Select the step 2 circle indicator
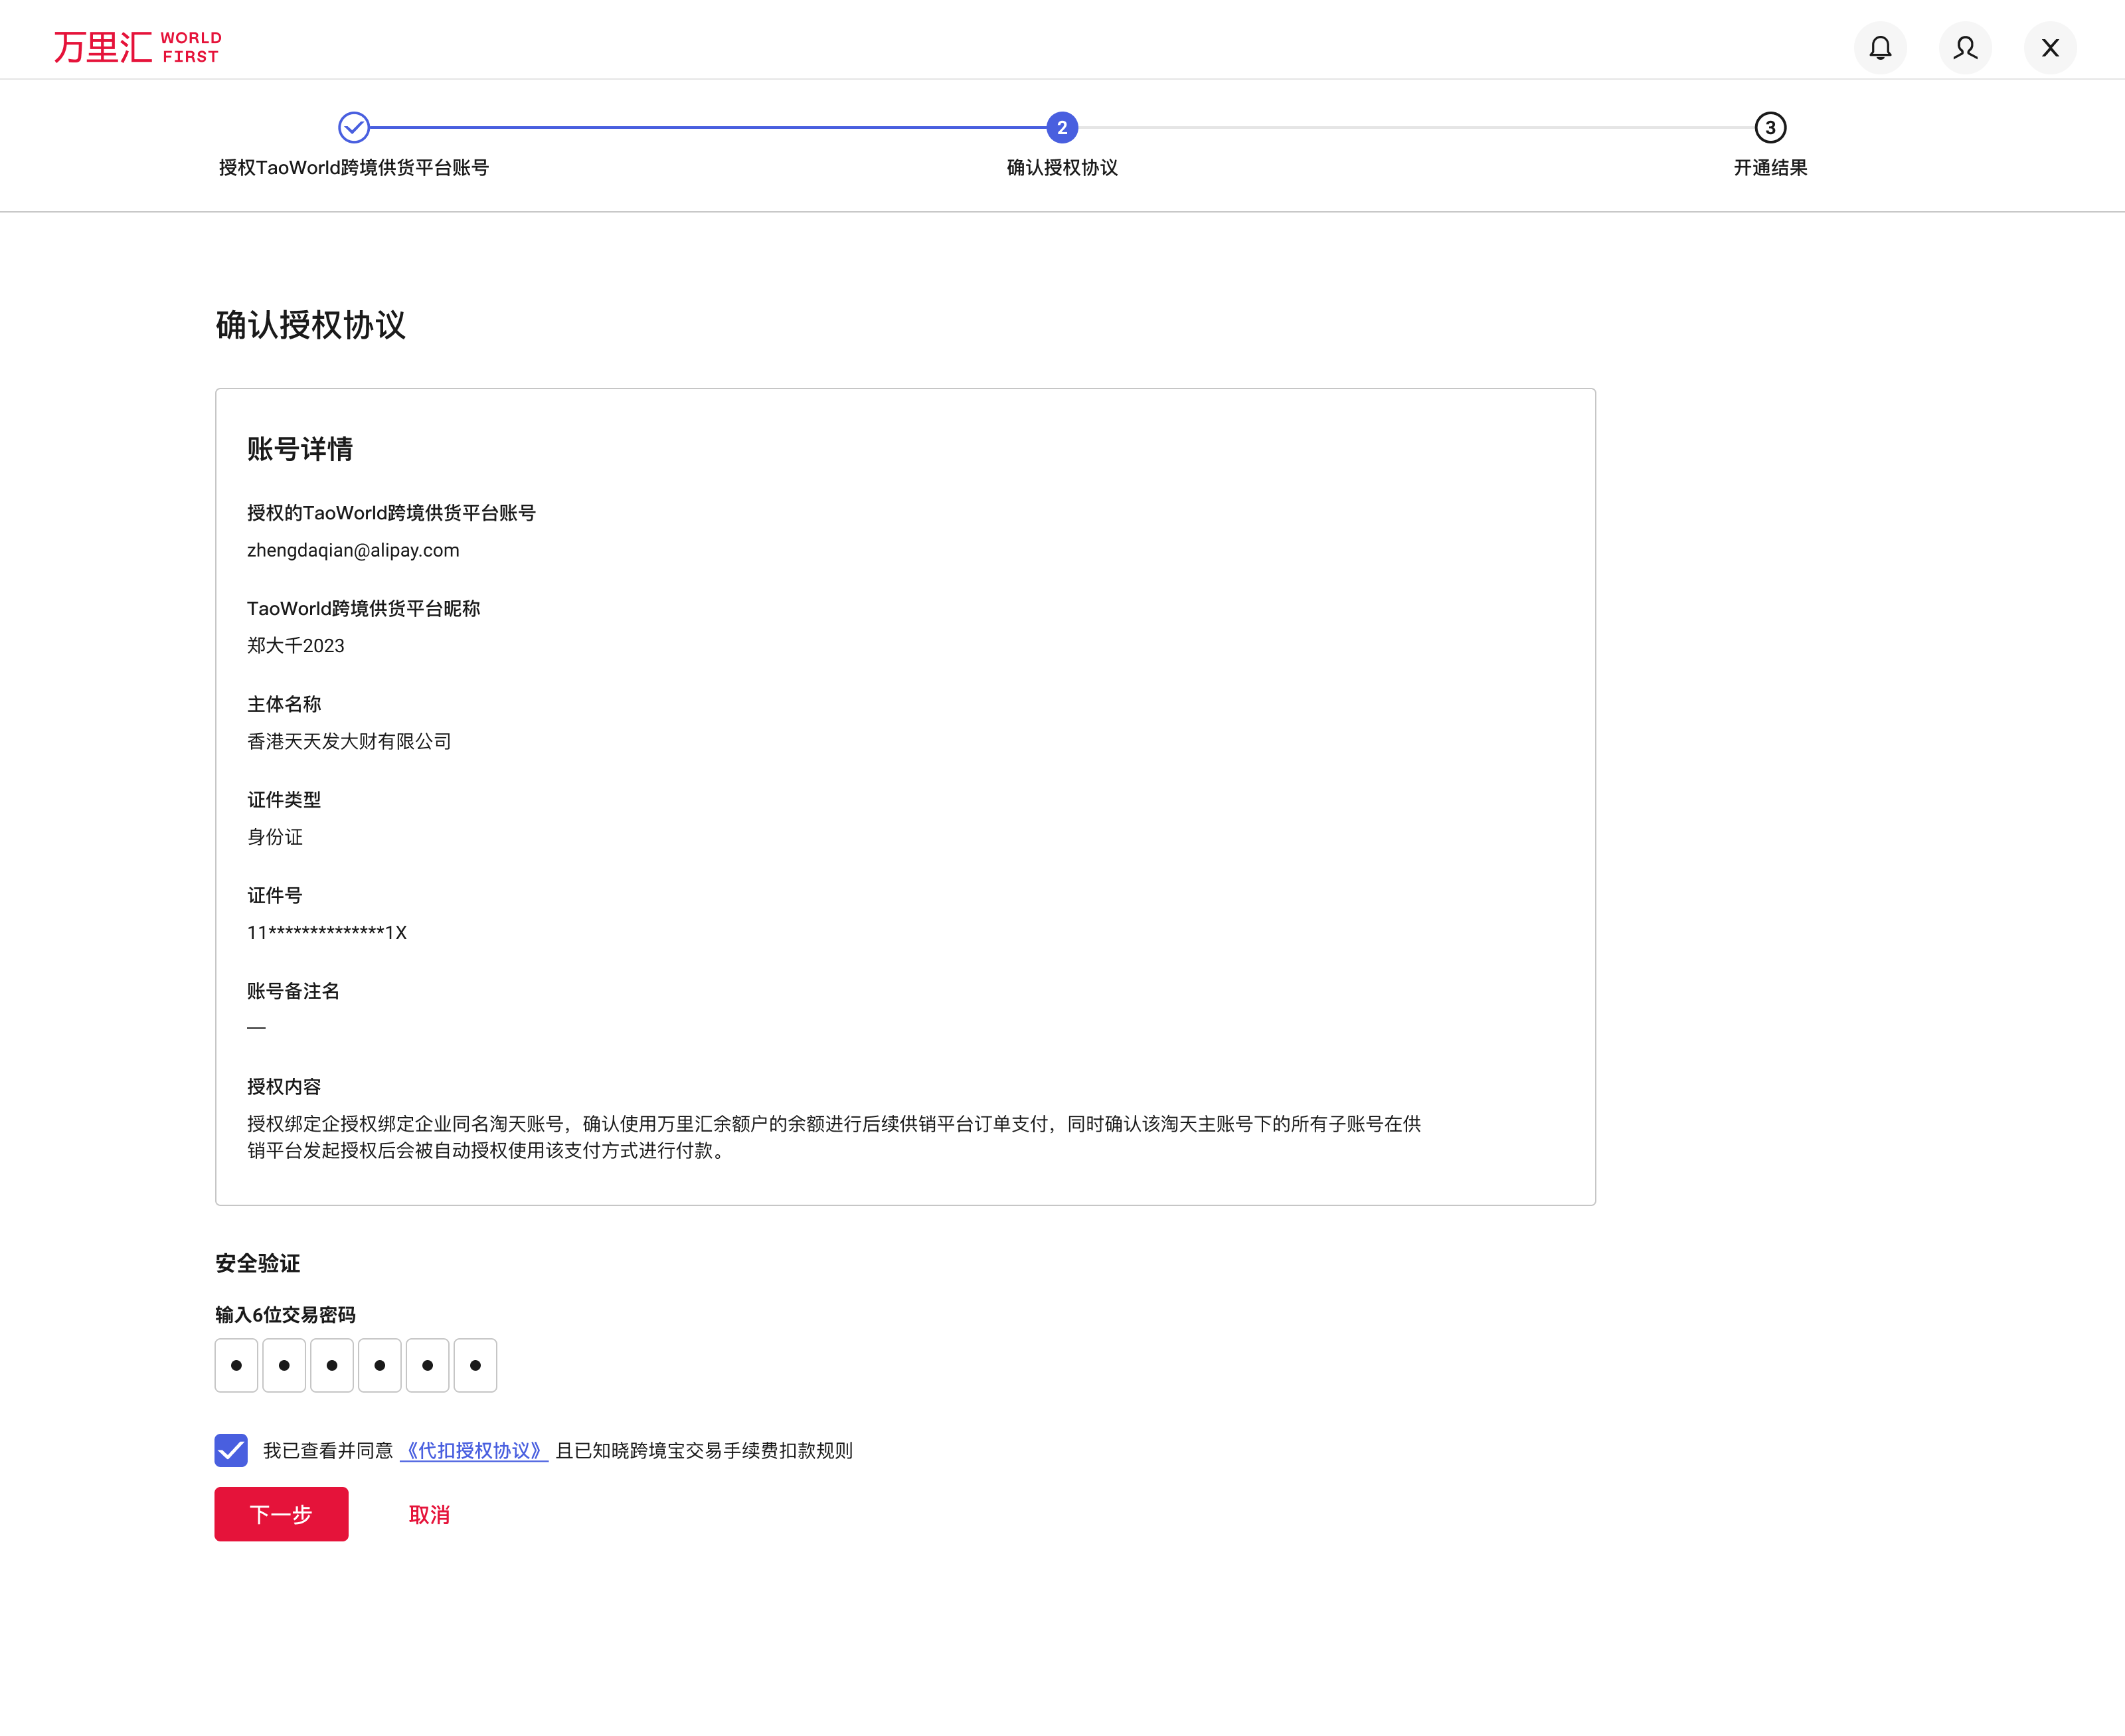This screenshot has height=1736, width=2125. pyautogui.click(x=1061, y=127)
